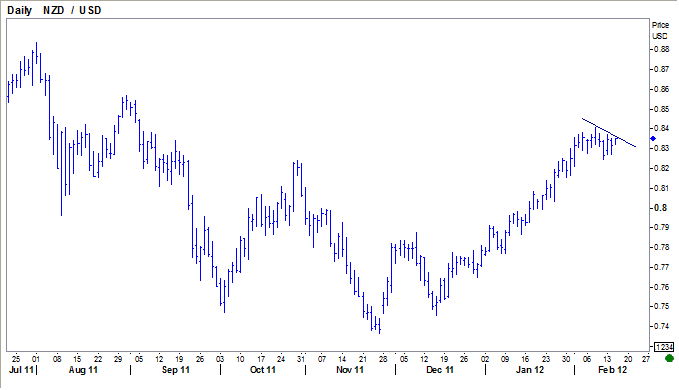Click the Price USD axis header
Viewport: 679px width, 390px height.
coord(660,31)
